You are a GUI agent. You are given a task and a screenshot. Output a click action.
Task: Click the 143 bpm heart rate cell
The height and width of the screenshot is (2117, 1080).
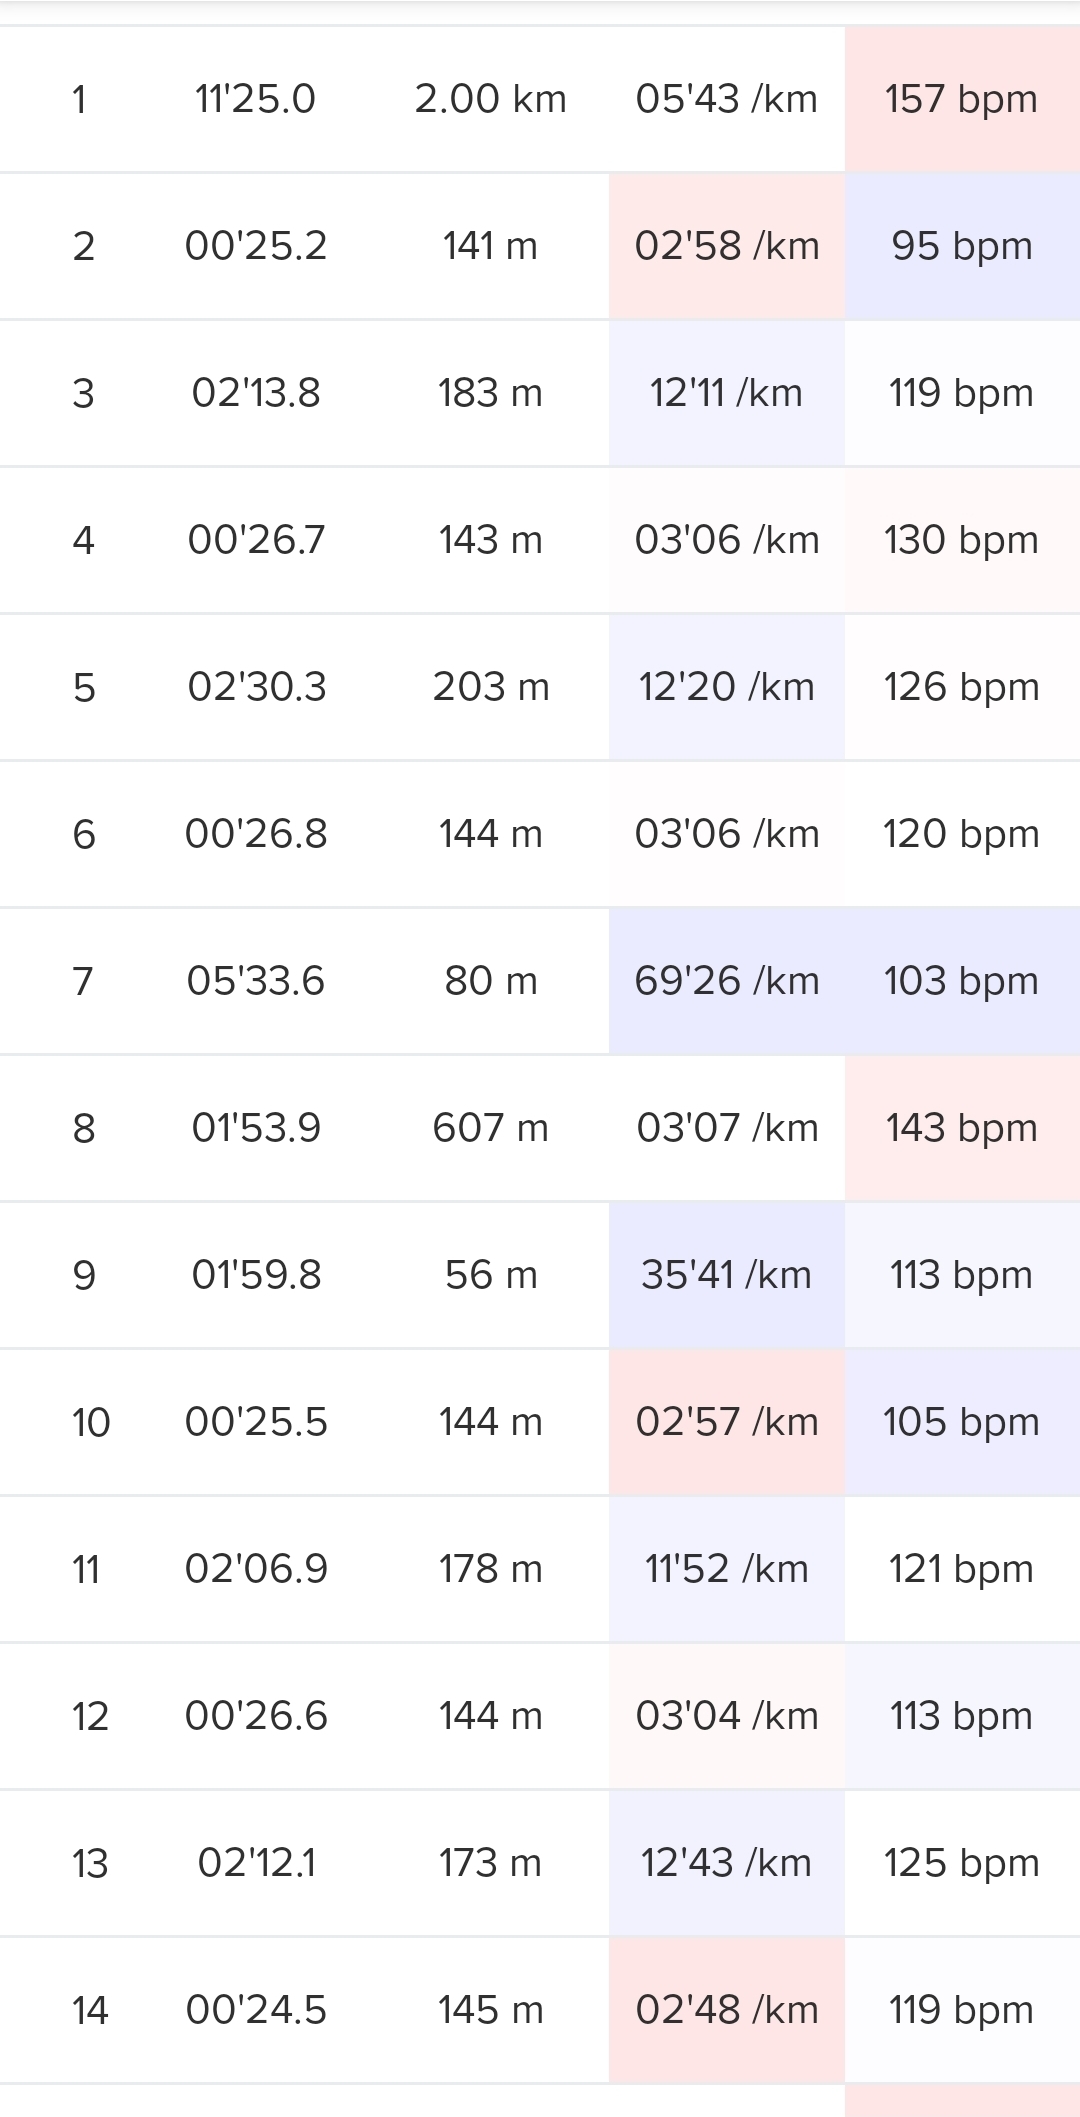[x=961, y=1128]
